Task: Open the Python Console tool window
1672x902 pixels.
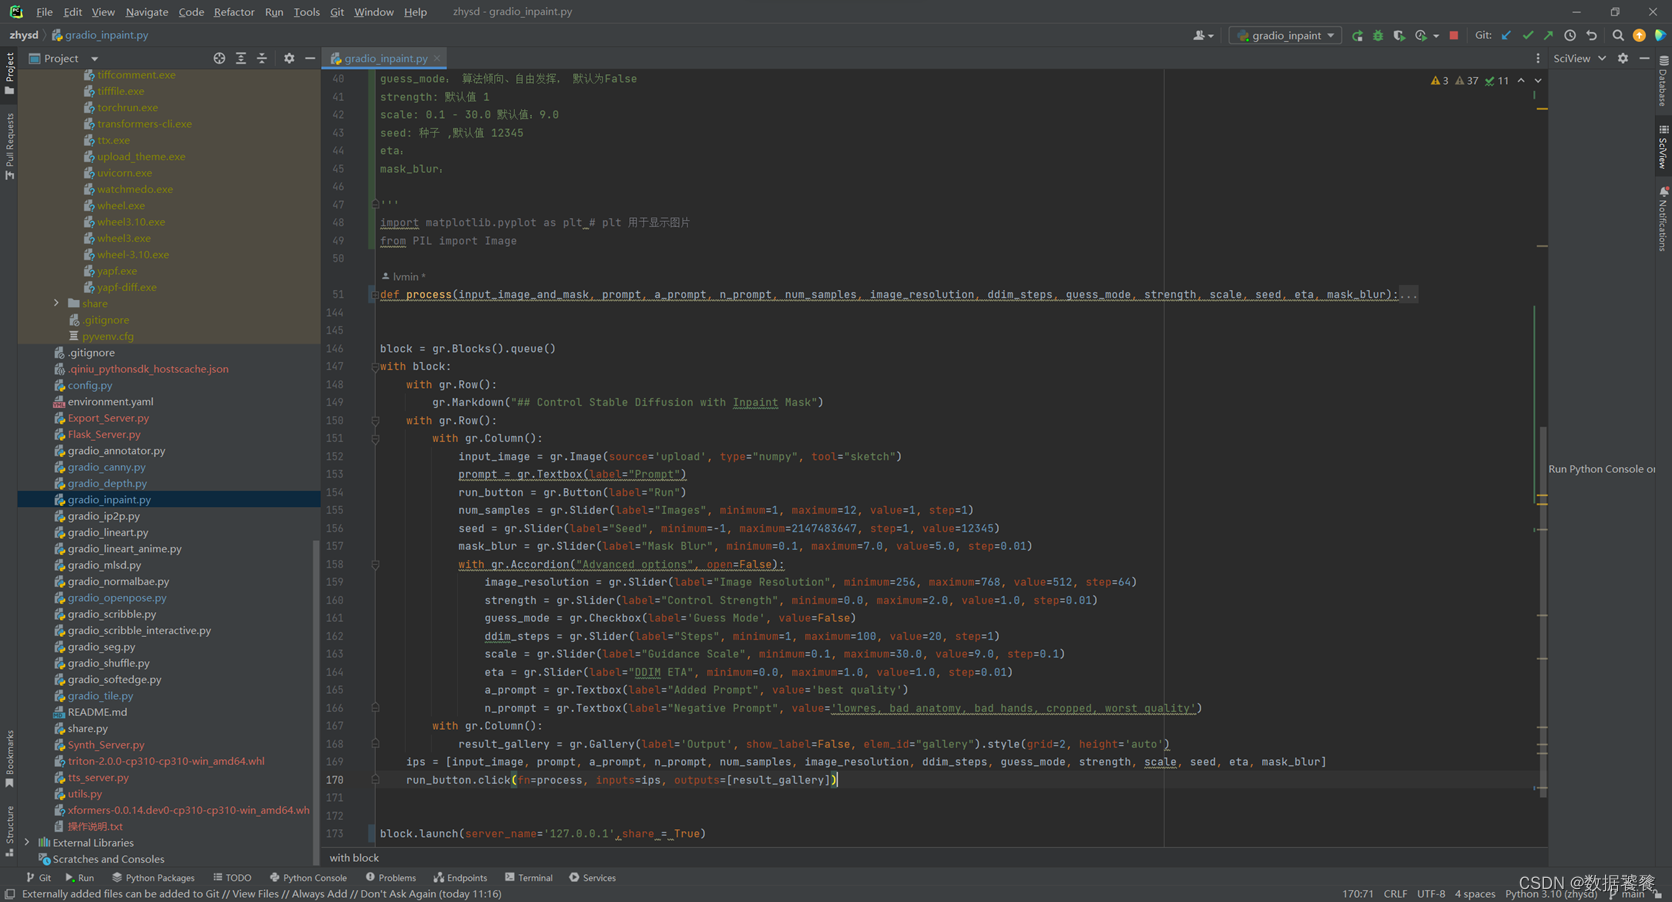Action: pos(308,878)
